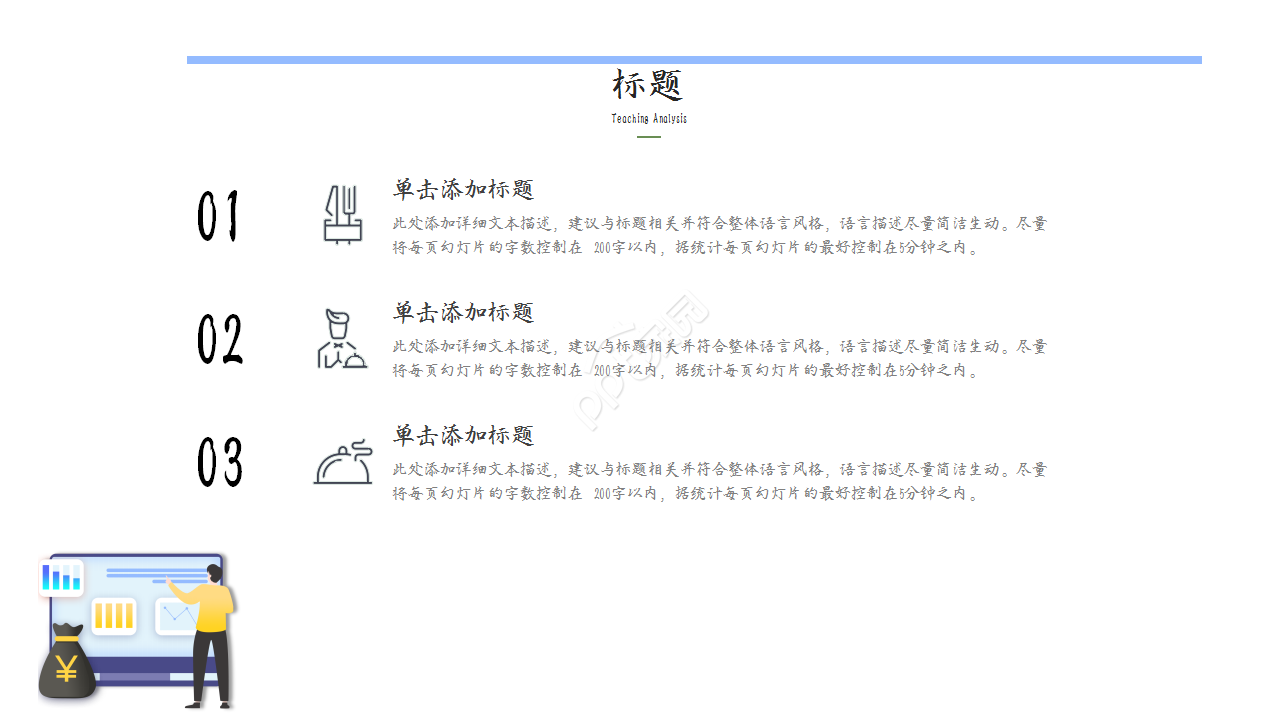Select the Teaching Analysis subtitle text
1280x720 pixels.
[649, 119]
